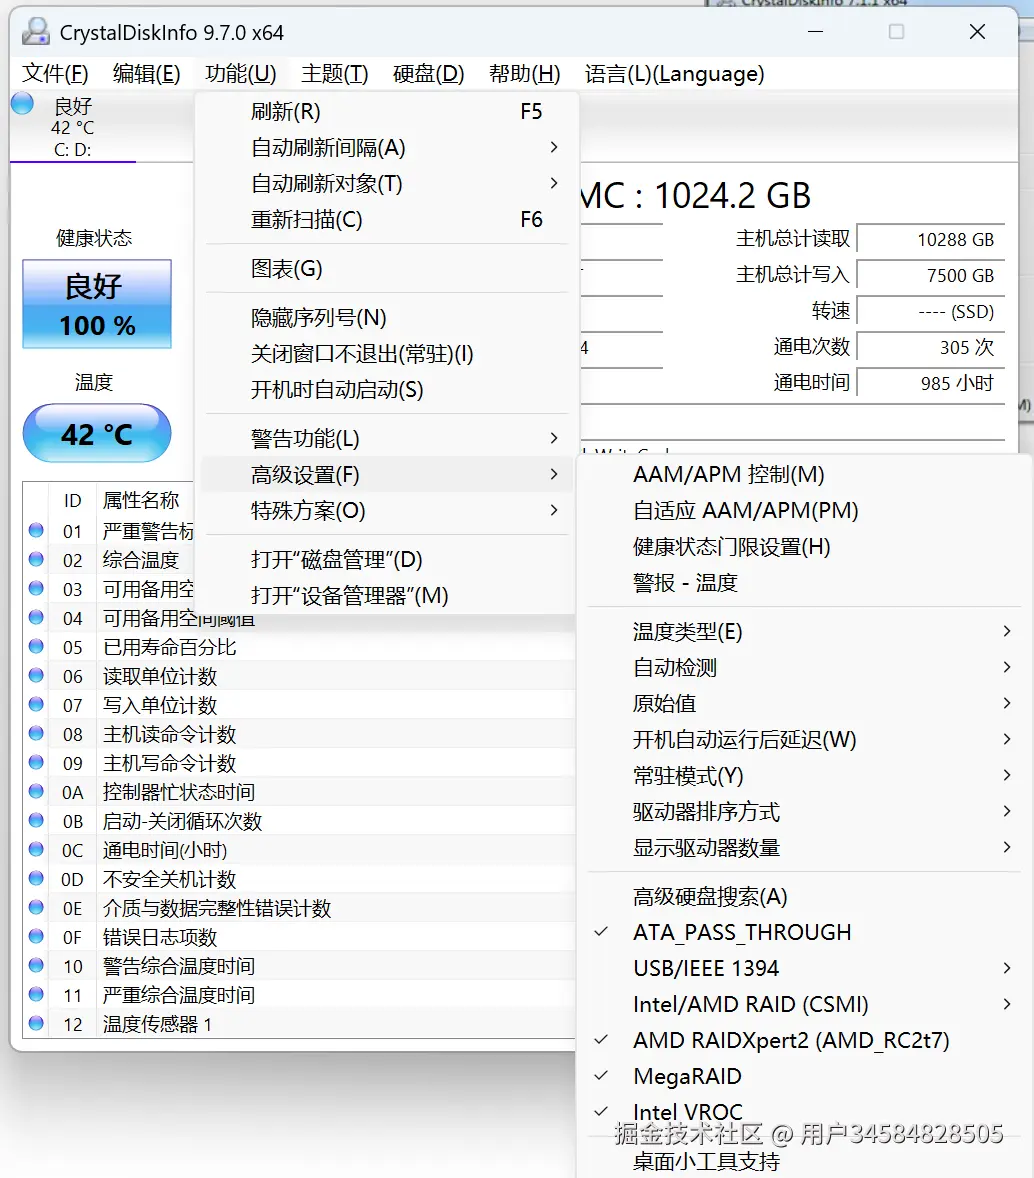
Task: Click the 42 °C temperature button
Action: (x=97, y=433)
